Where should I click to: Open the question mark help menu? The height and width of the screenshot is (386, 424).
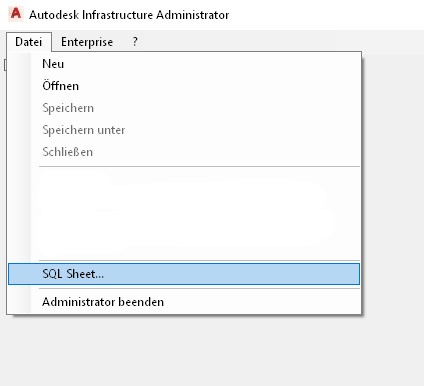(x=135, y=42)
